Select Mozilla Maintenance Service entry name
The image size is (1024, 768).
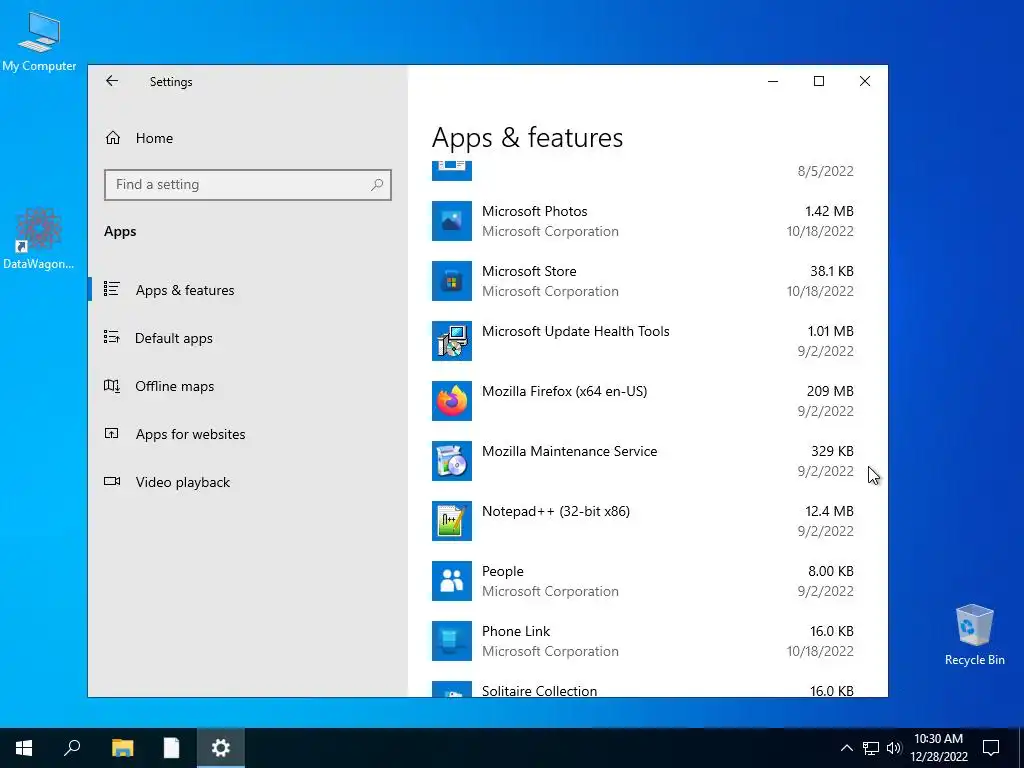569,451
